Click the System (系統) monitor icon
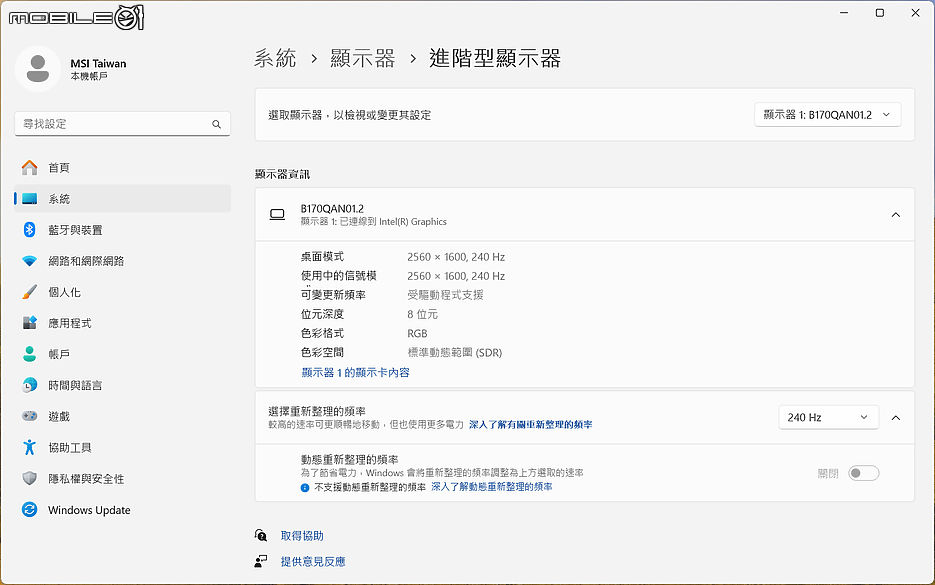Screen dimensions: 935x585 tap(29, 199)
